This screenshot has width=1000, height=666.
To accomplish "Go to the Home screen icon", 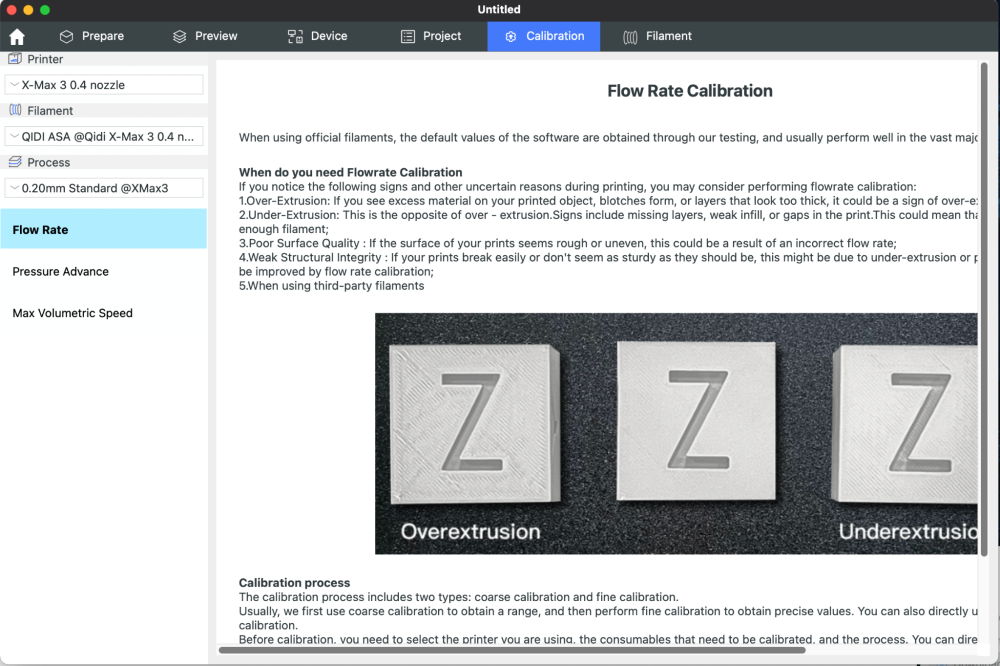I will pyautogui.click(x=17, y=36).
